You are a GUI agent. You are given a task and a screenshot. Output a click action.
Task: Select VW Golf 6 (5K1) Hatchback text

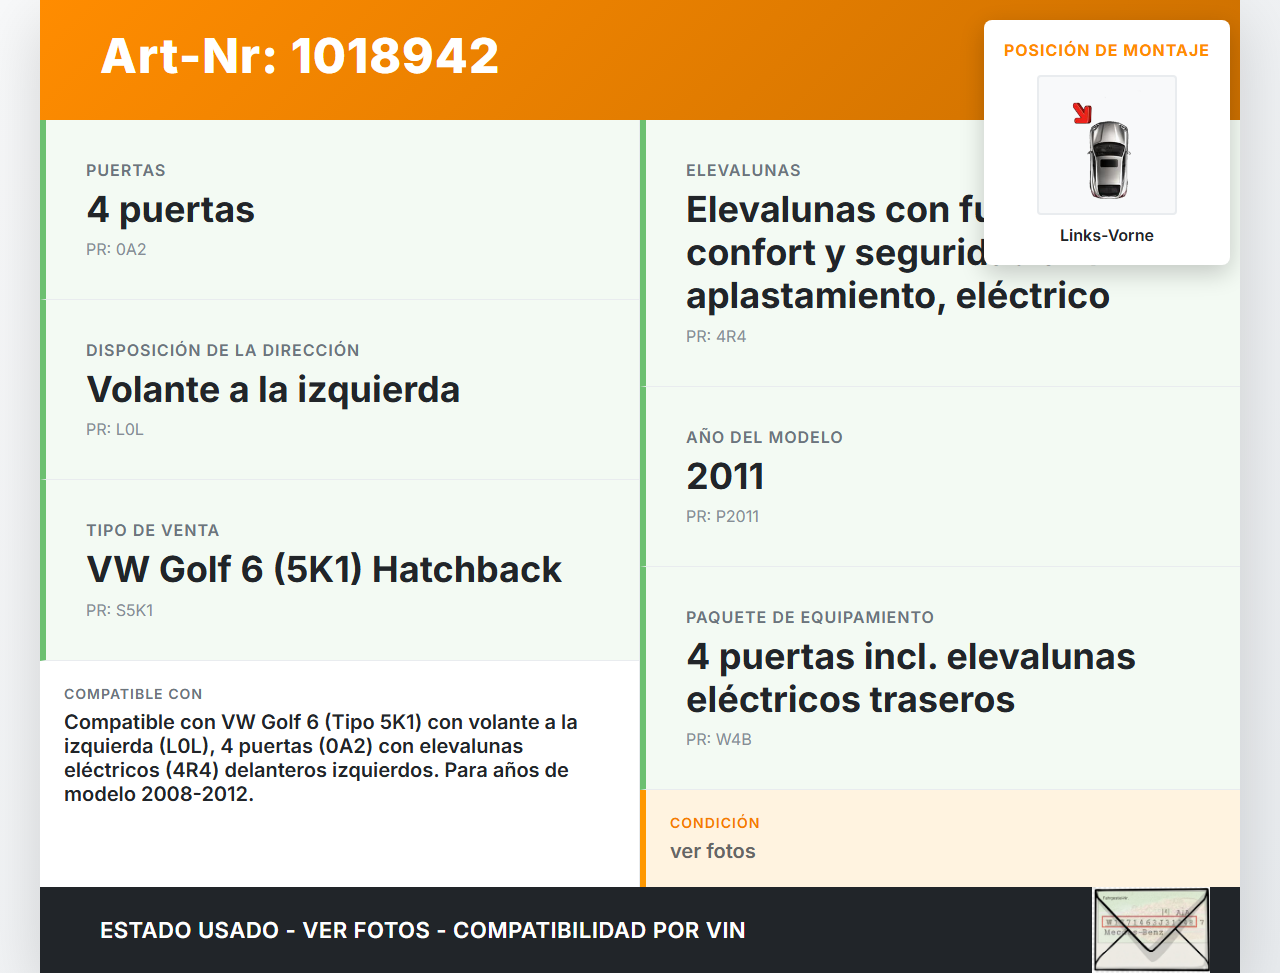tap(324, 570)
